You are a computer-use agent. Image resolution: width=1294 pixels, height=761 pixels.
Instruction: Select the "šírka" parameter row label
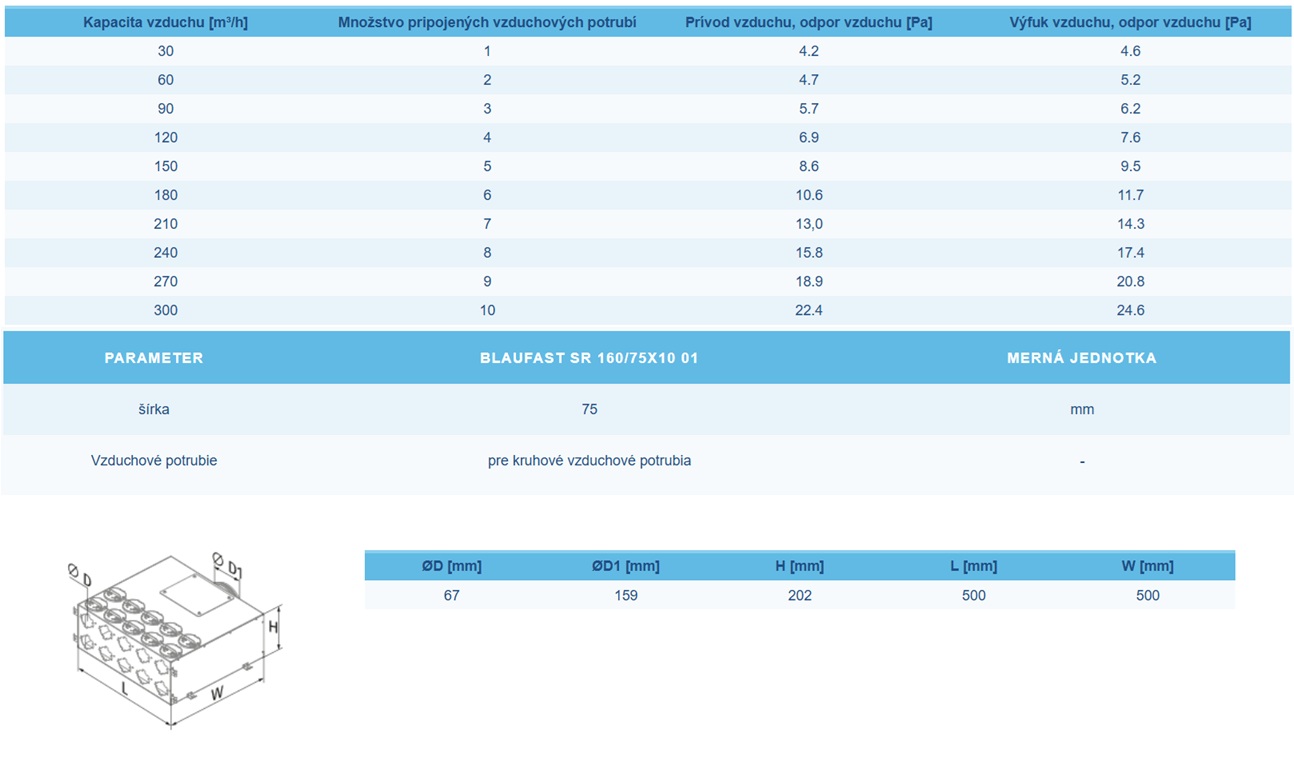pos(154,409)
